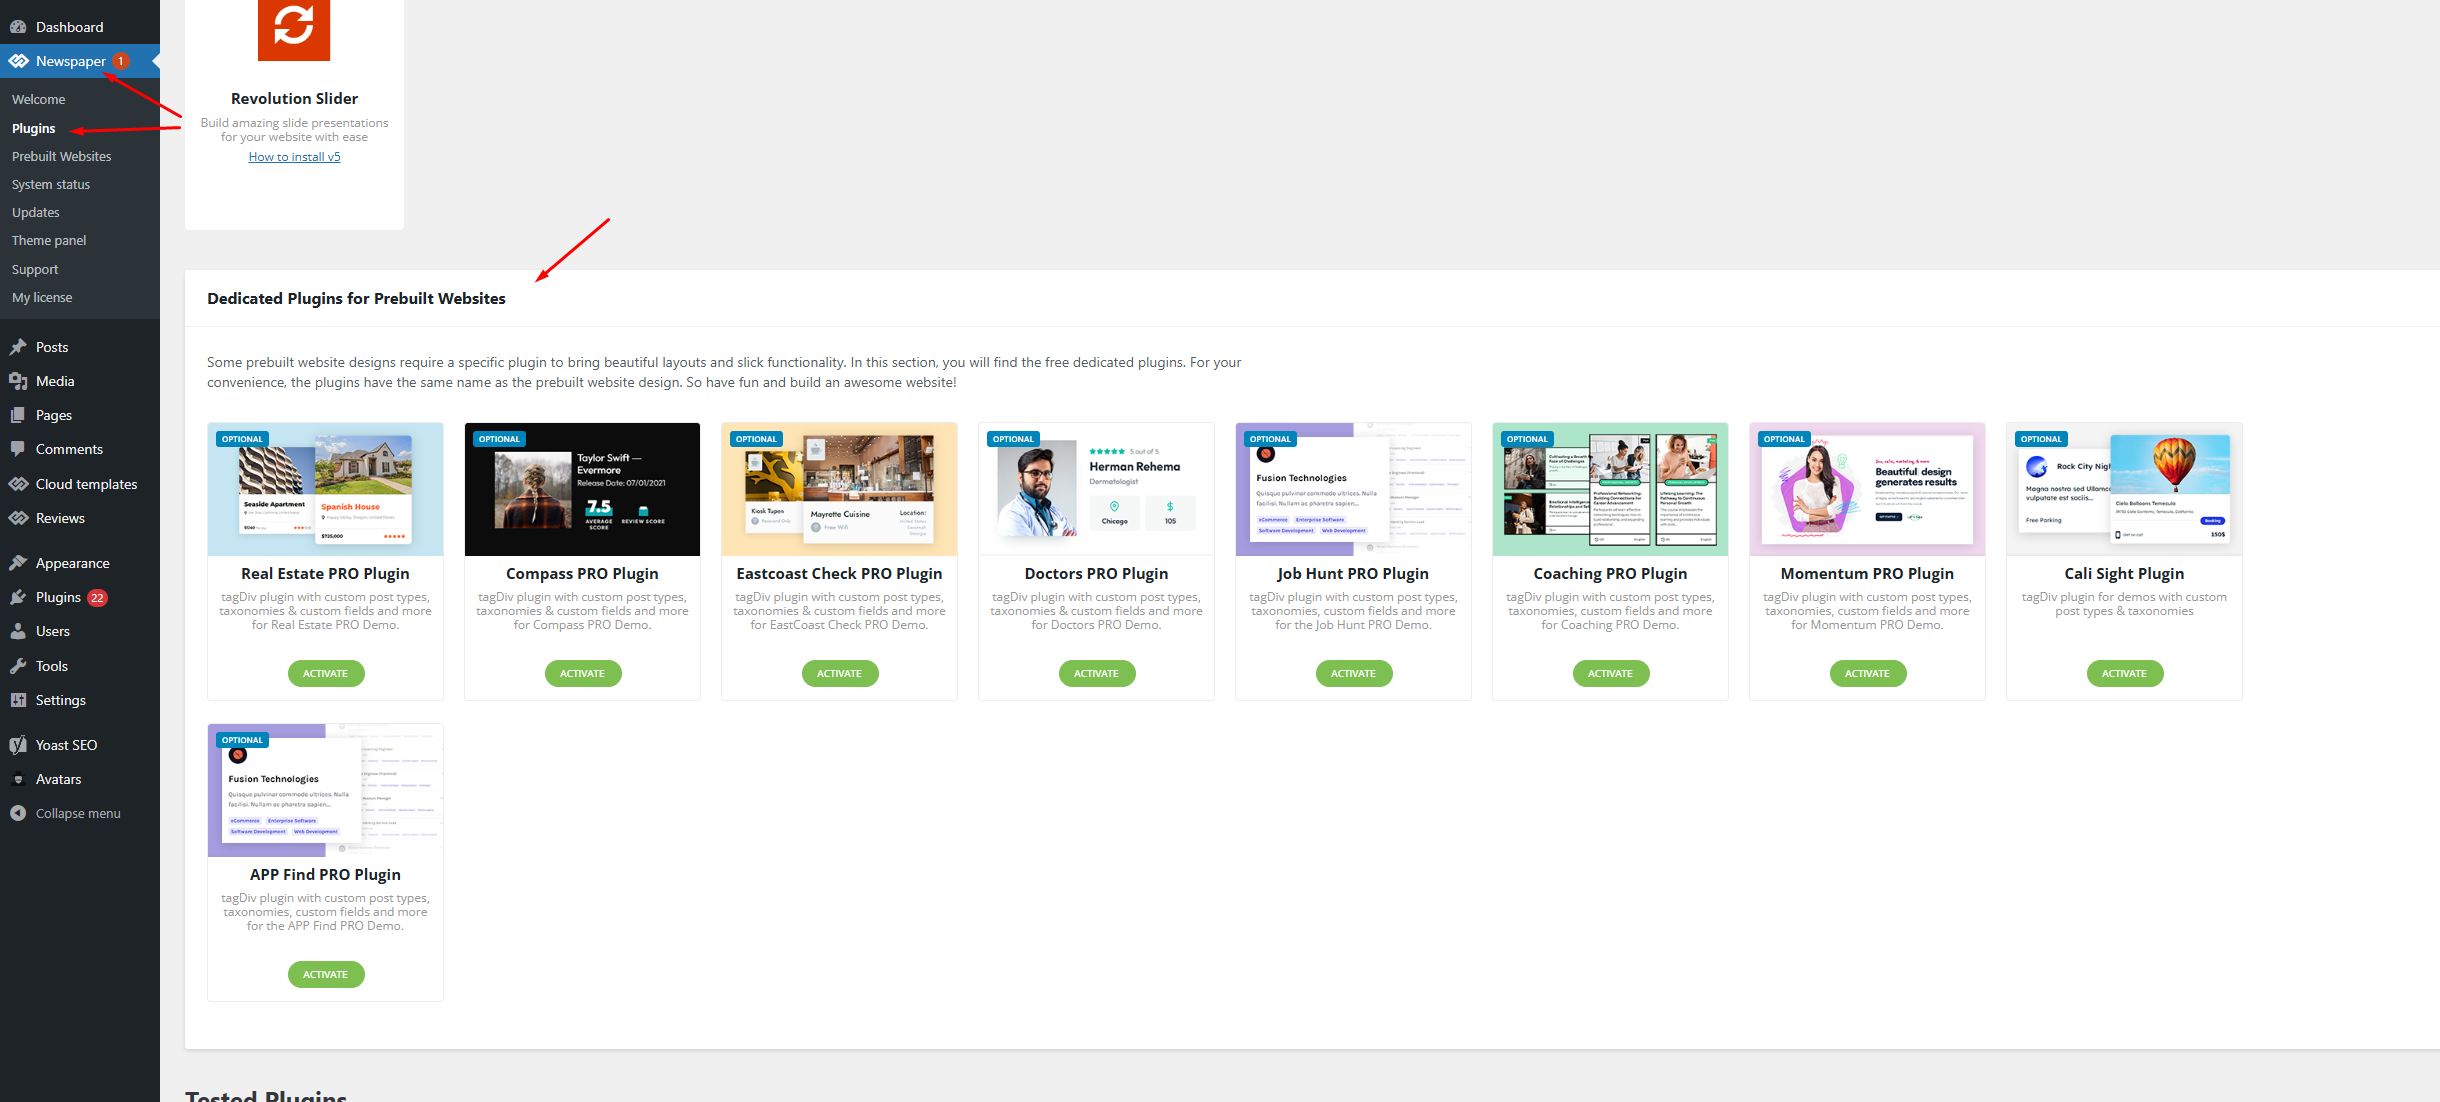
Task: Activate the Job Hunt PRO Plugin
Action: point(1354,674)
